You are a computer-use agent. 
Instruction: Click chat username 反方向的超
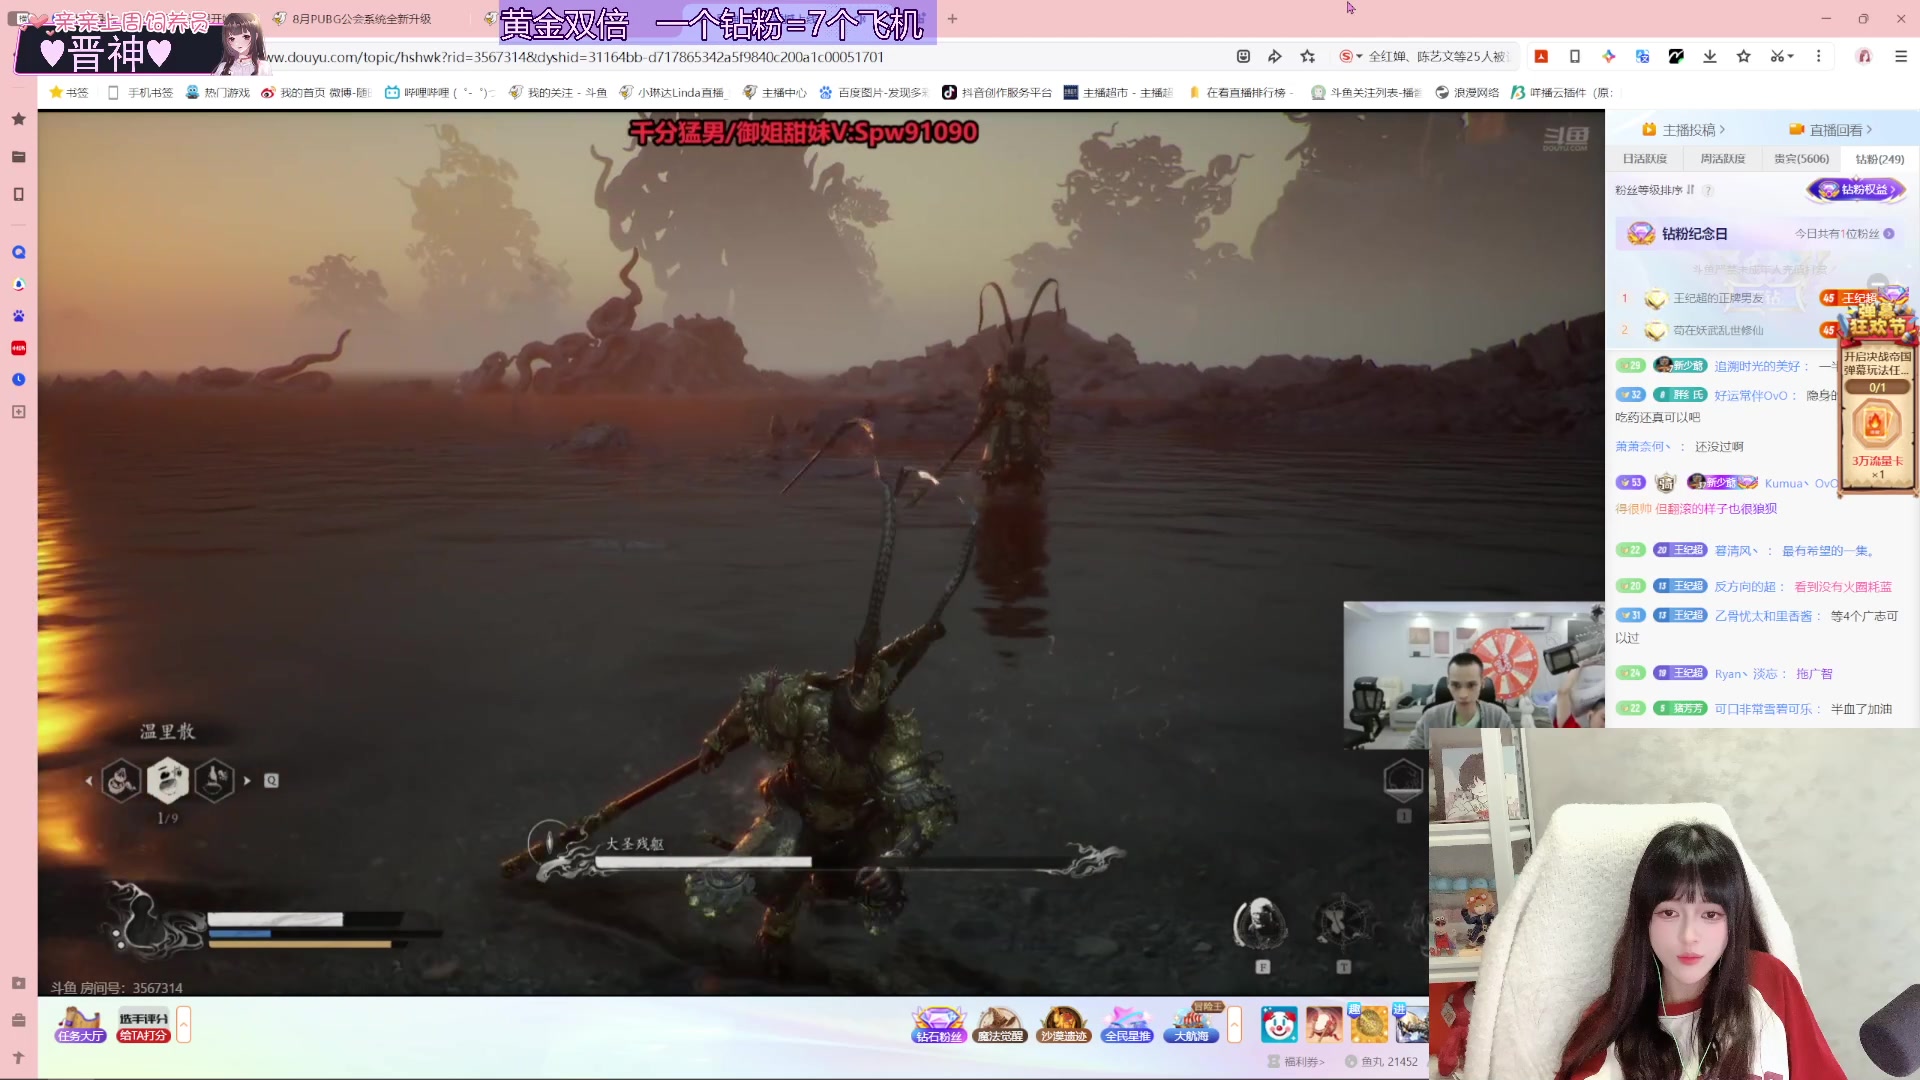(1745, 587)
